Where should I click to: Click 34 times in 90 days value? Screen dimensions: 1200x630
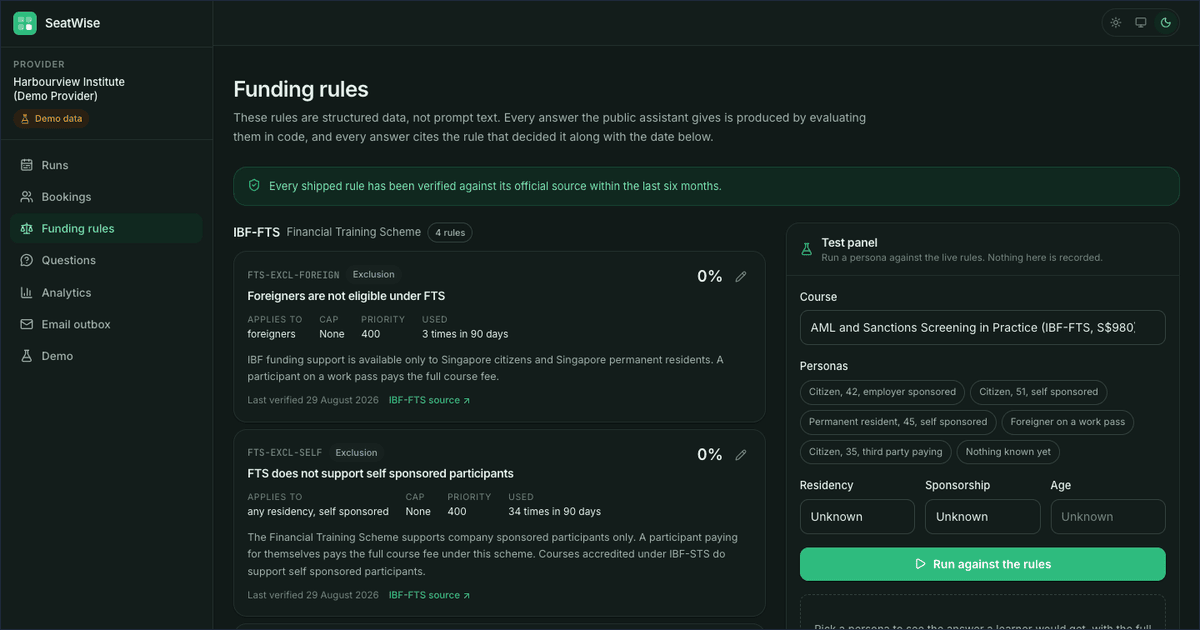(555, 511)
